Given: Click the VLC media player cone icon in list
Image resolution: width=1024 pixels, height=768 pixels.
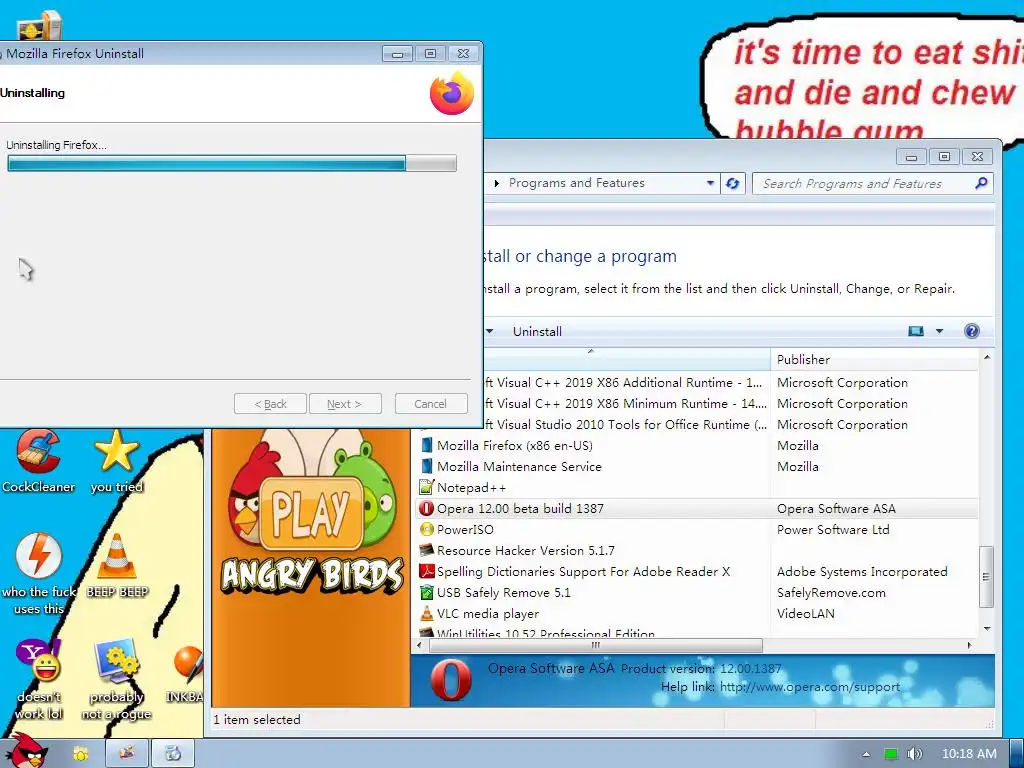Looking at the screenshot, I should (426, 613).
